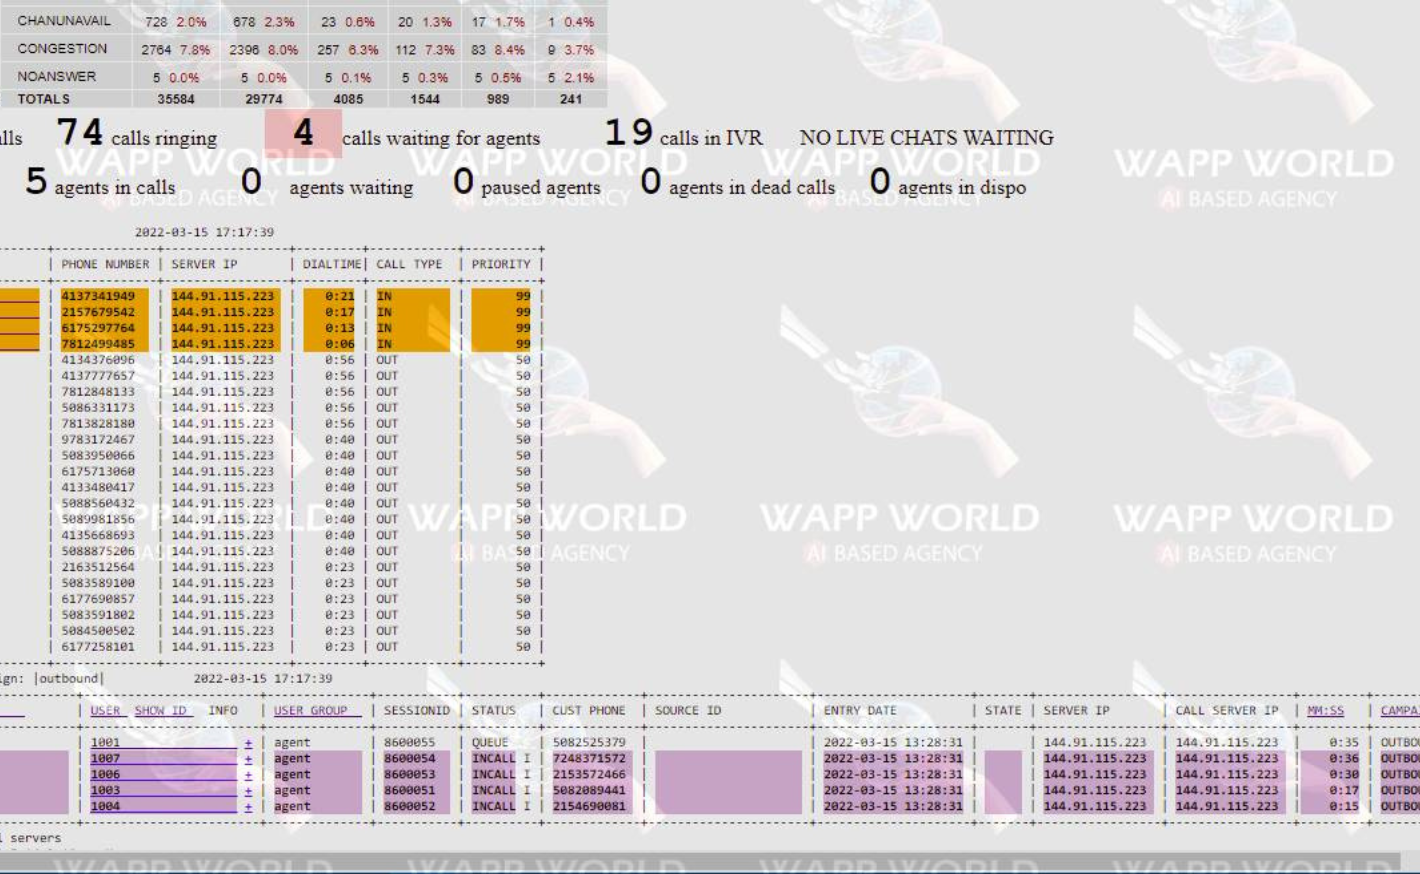Open agent 1006 user link
The height and width of the screenshot is (874, 1420).
pyautogui.click(x=105, y=775)
